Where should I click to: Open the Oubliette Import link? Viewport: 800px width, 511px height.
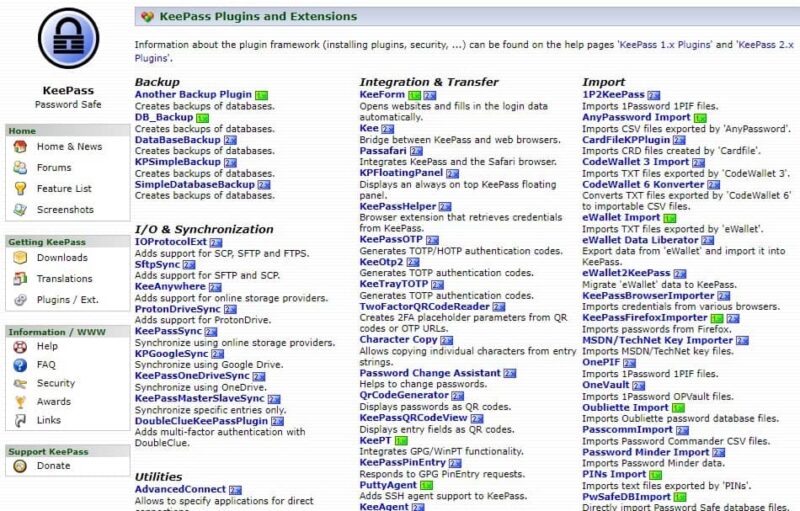pyautogui.click(x=626, y=407)
